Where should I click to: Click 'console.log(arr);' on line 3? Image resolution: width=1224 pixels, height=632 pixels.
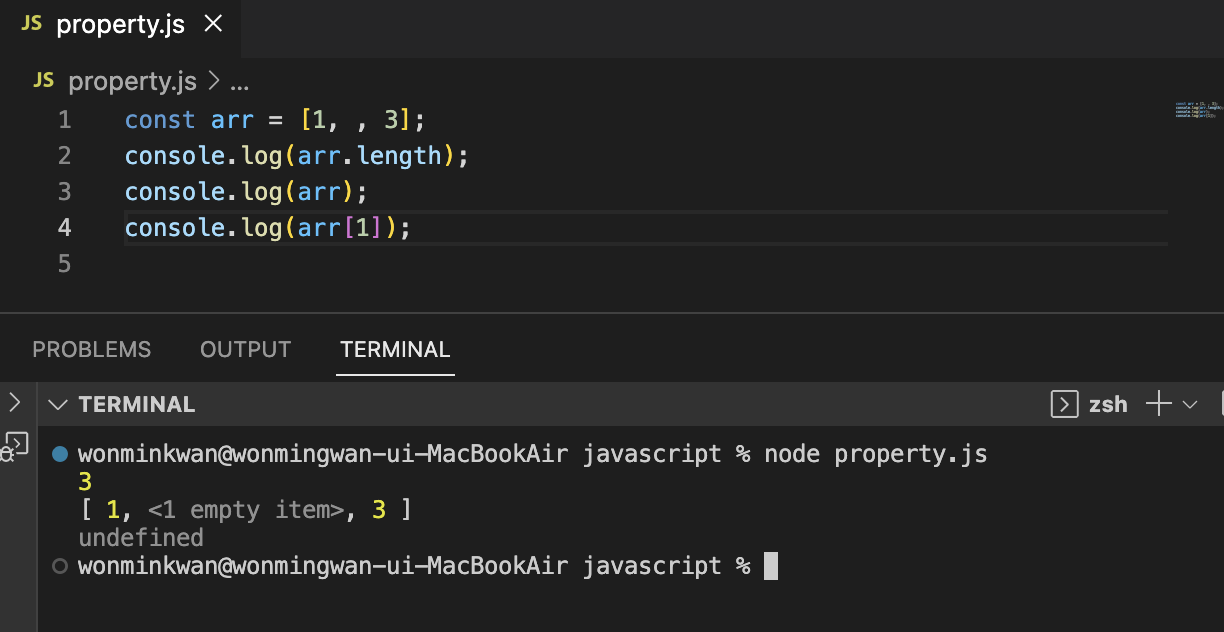[x=247, y=192]
